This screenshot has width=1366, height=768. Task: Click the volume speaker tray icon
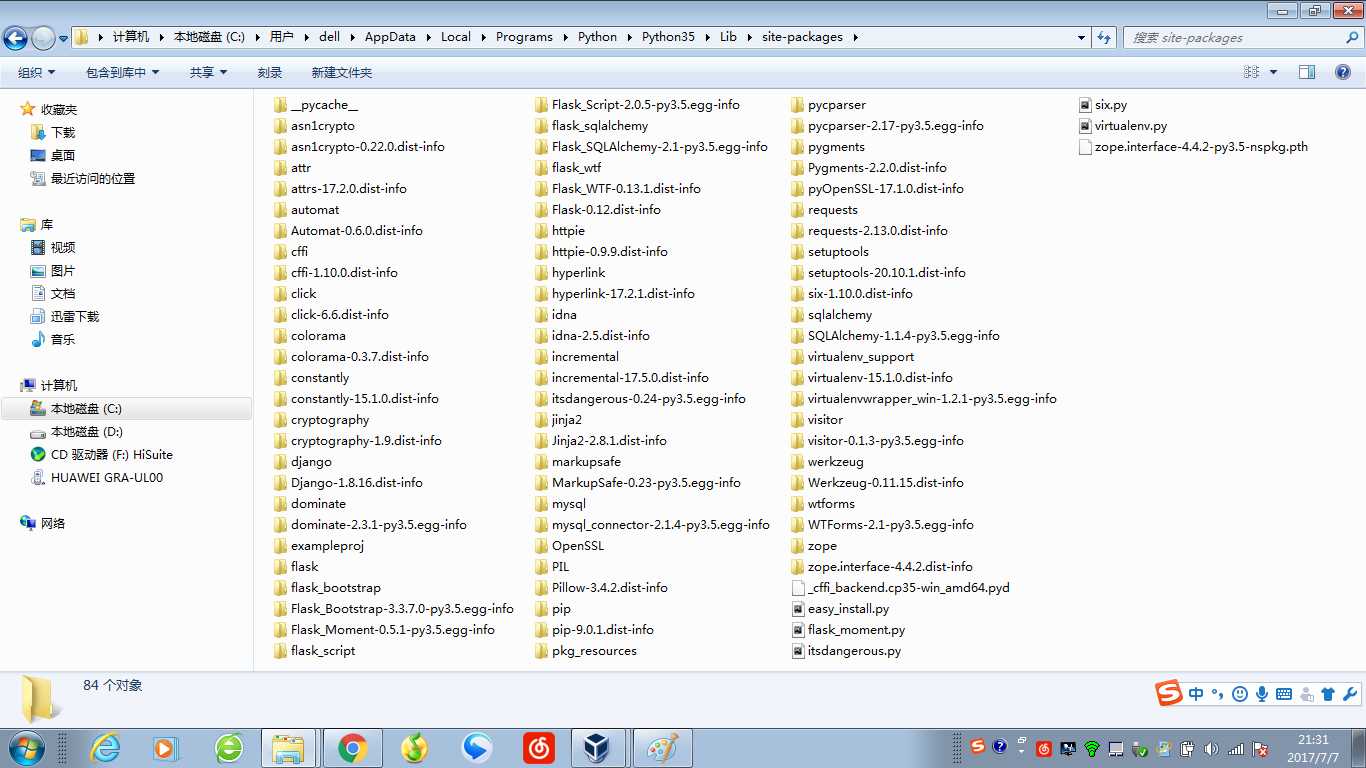(x=1211, y=748)
